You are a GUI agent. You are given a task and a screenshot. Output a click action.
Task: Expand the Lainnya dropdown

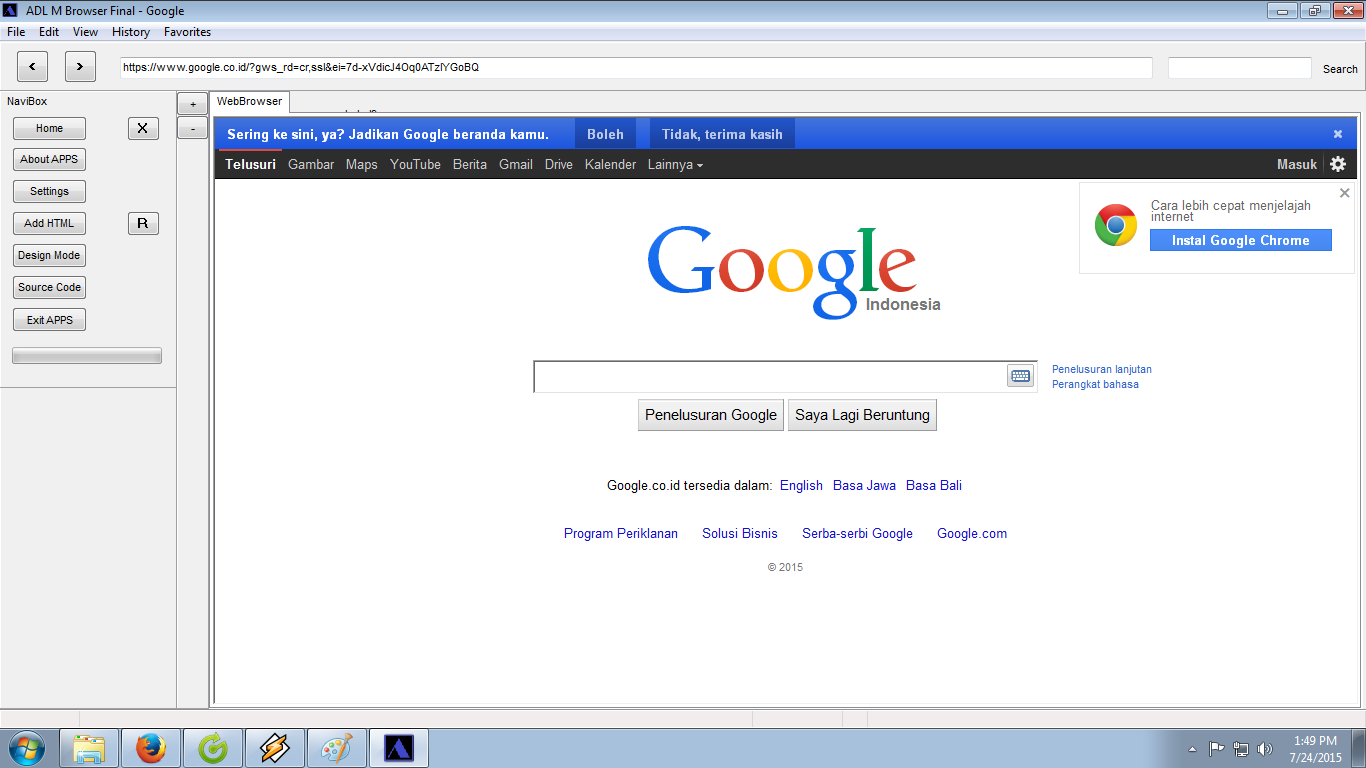[675, 164]
